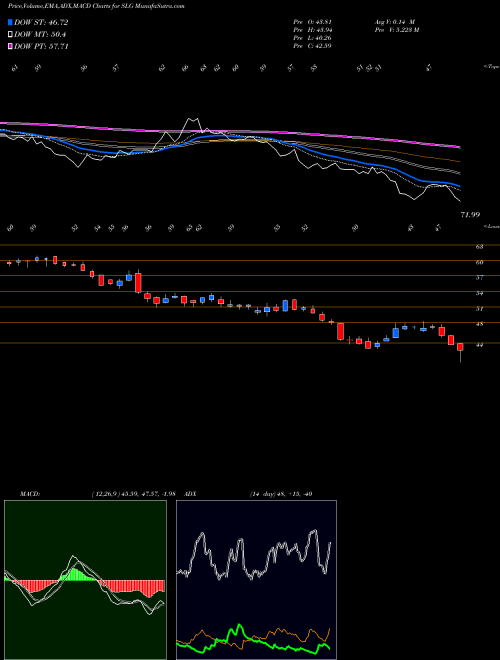Open the MACD histogram chart panel
The width and height of the screenshot is (500, 660).
(x=85, y=580)
